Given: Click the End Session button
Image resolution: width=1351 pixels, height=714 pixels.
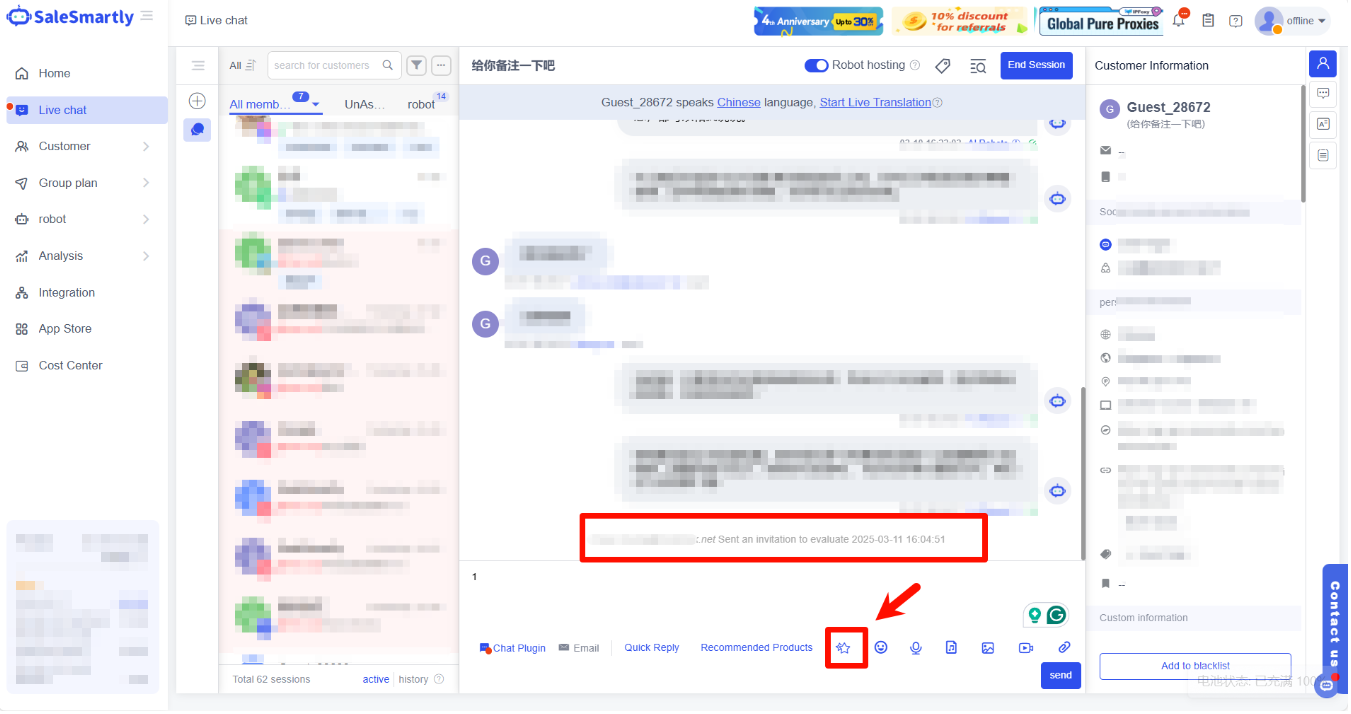Looking at the screenshot, I should [x=1036, y=66].
